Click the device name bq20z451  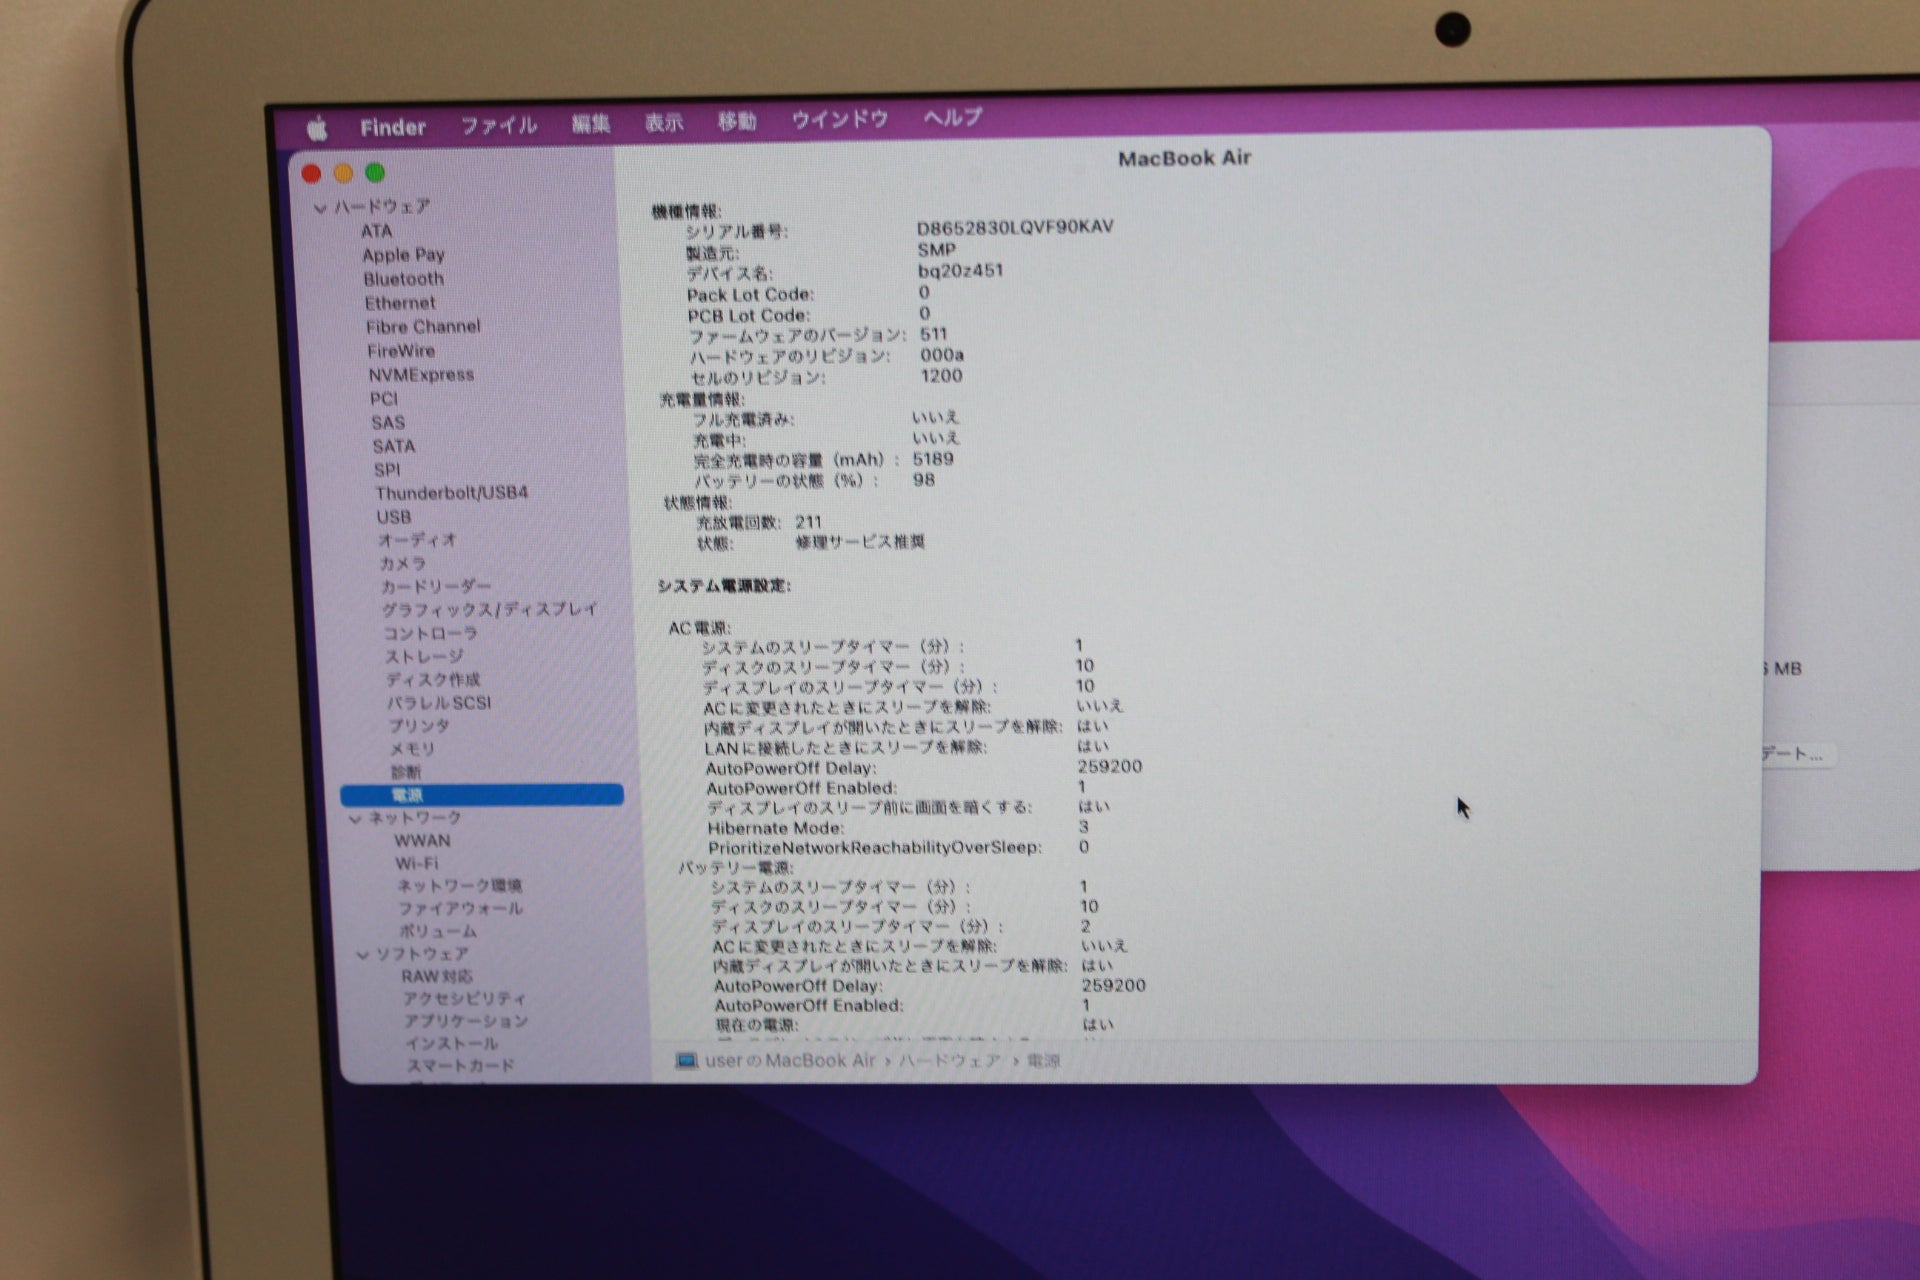[x=960, y=271]
